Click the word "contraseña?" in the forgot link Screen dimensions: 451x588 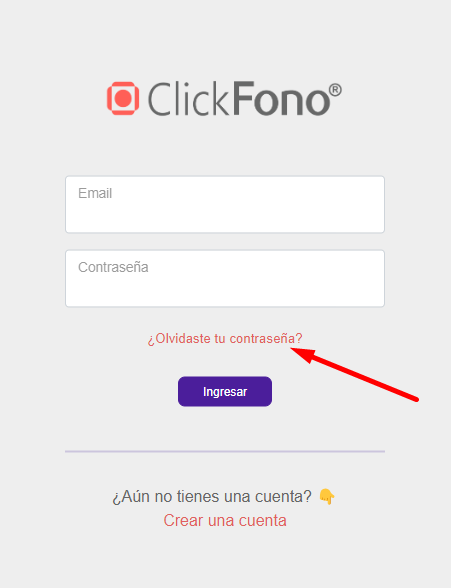point(266,339)
